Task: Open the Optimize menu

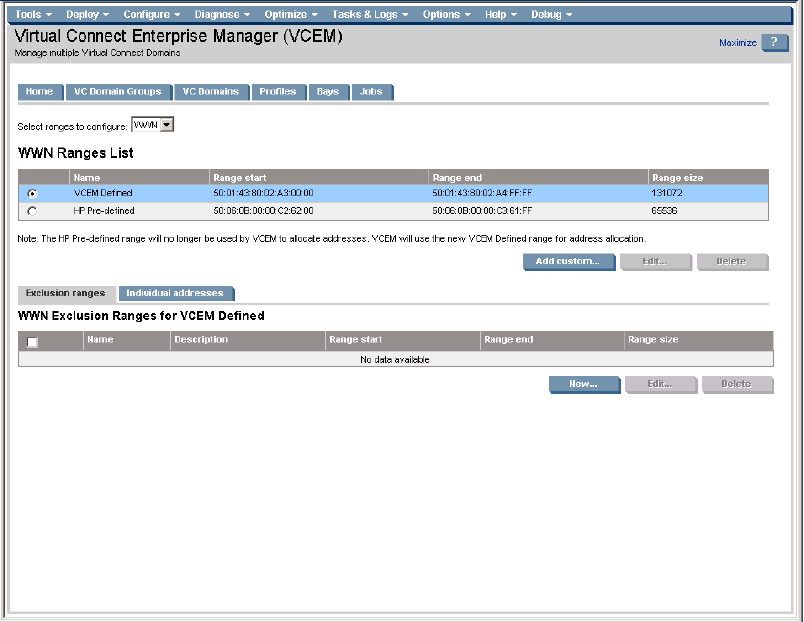Action: click(x=291, y=14)
